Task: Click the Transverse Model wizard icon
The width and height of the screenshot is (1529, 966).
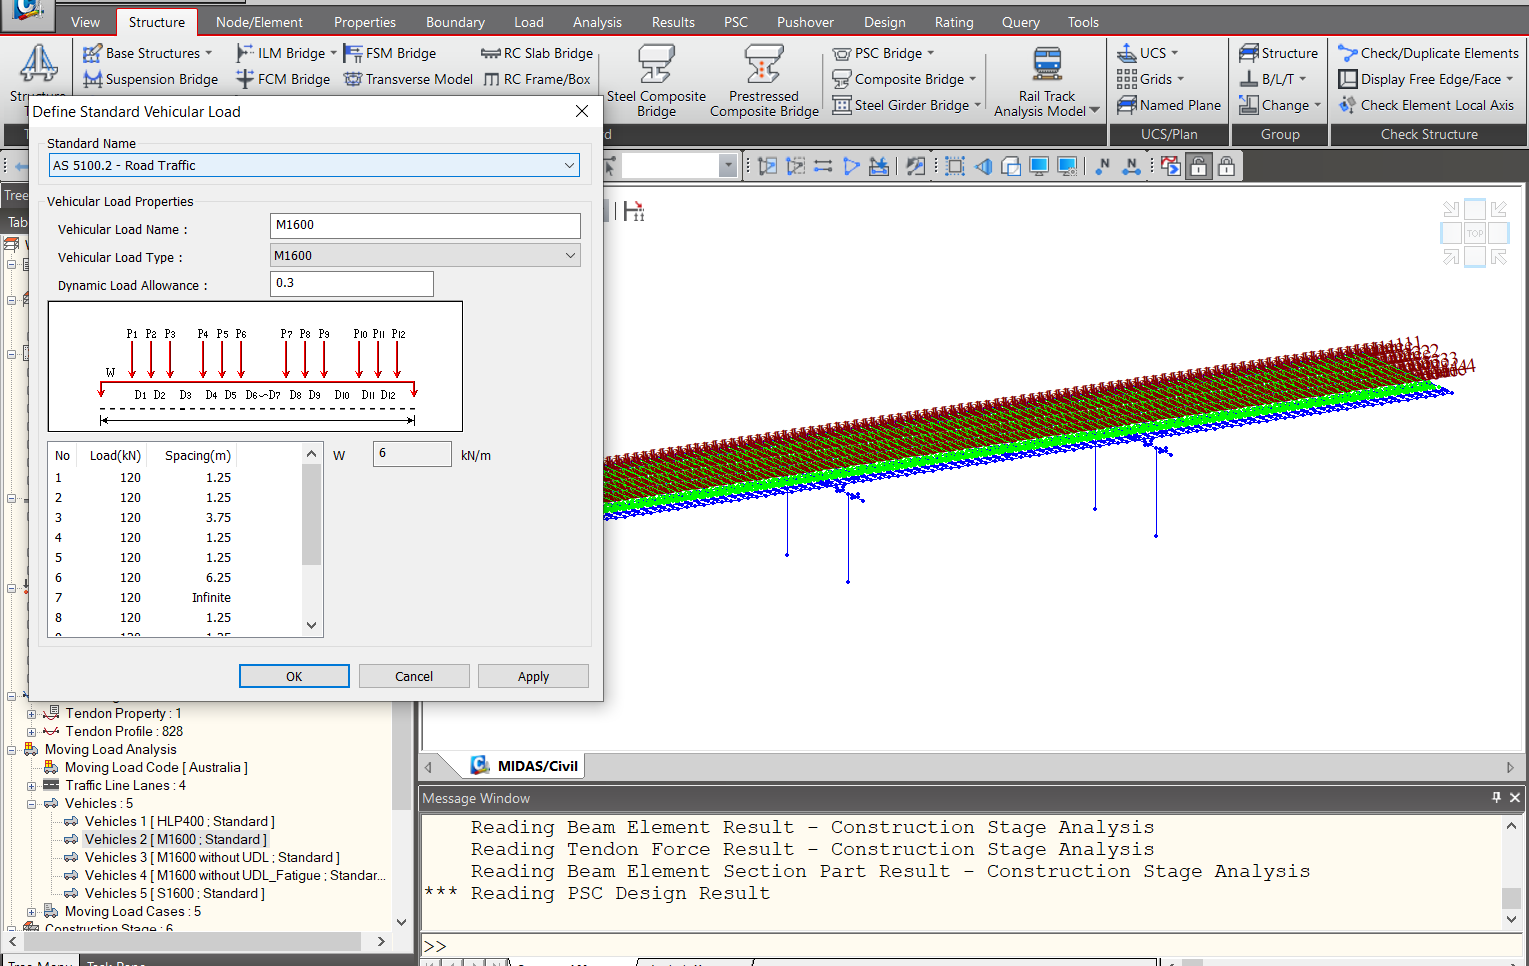Action: (407, 79)
